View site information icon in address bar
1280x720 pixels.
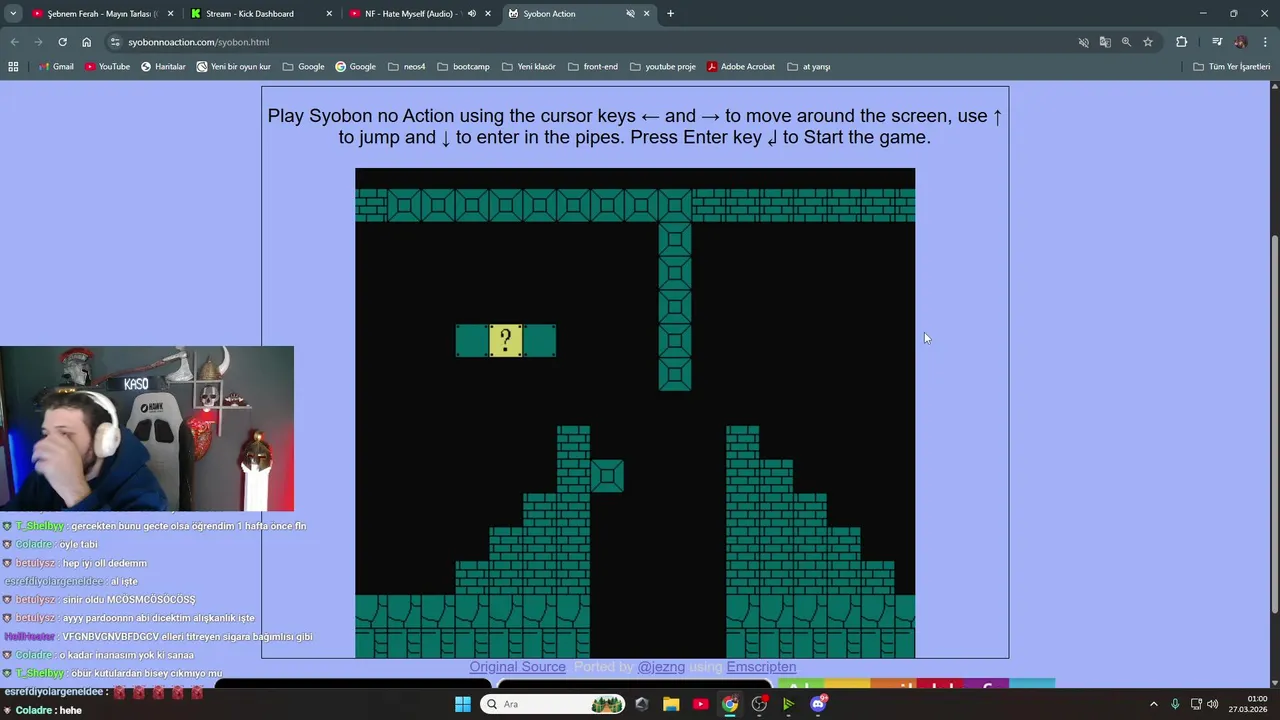pos(115,42)
